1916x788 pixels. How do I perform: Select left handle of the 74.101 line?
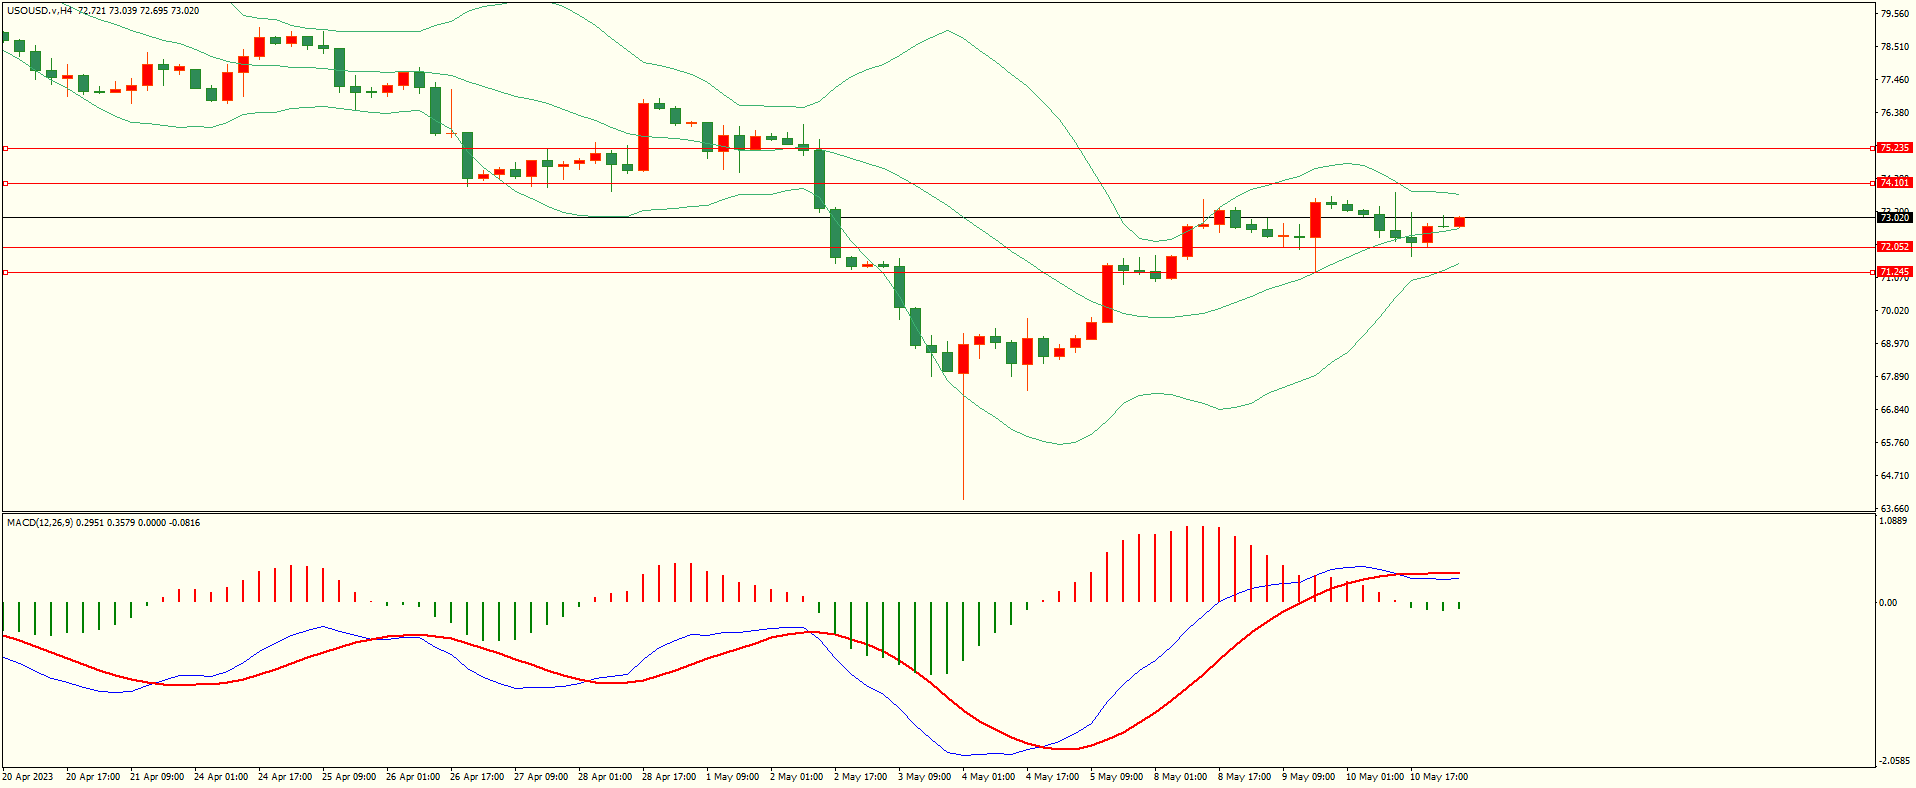[6, 183]
